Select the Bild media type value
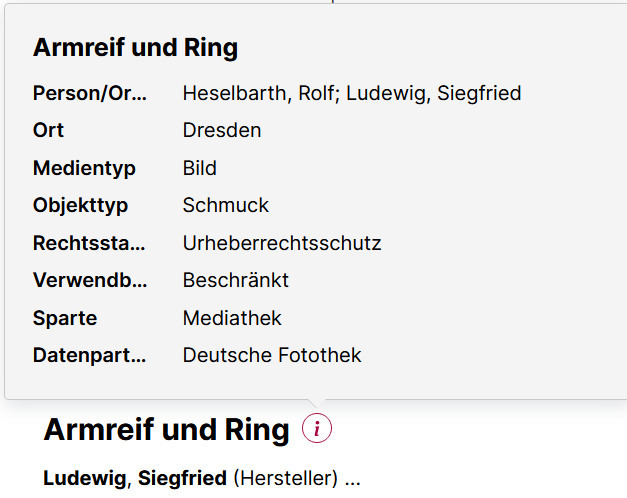Viewport: 627px width, 498px height. pos(200,168)
